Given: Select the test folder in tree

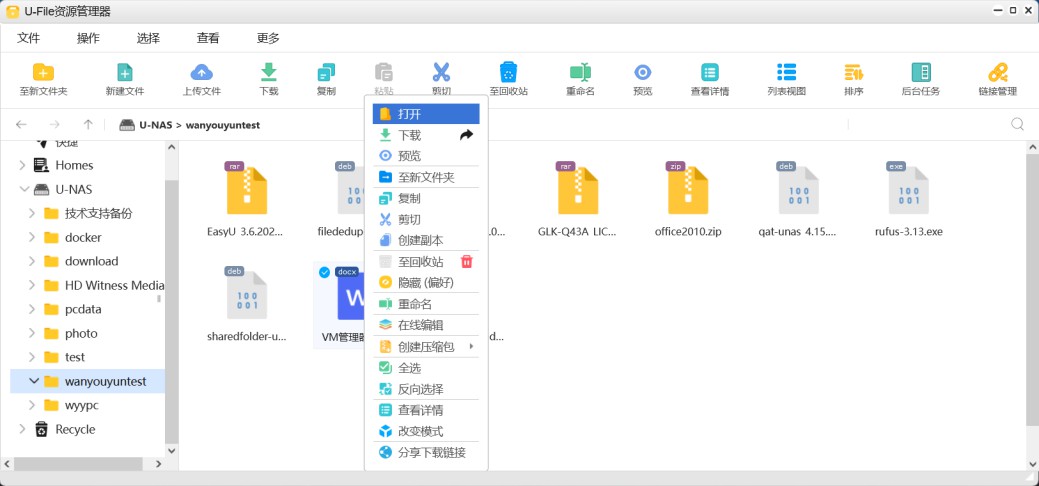Looking at the screenshot, I should click(x=75, y=357).
